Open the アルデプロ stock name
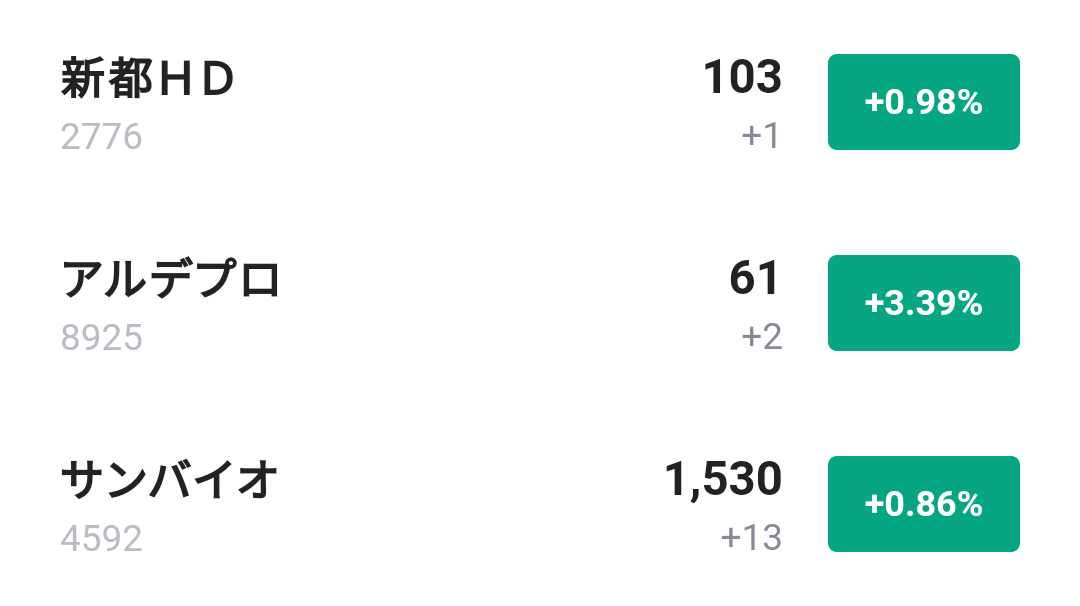 170,281
